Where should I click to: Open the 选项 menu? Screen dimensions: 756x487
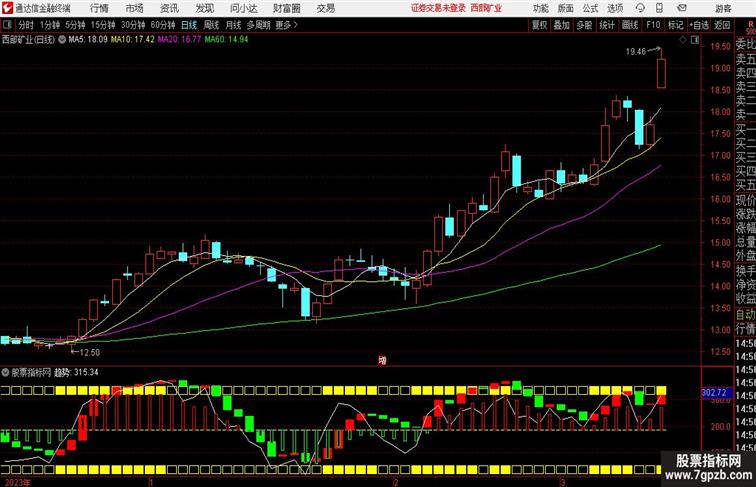615,8
